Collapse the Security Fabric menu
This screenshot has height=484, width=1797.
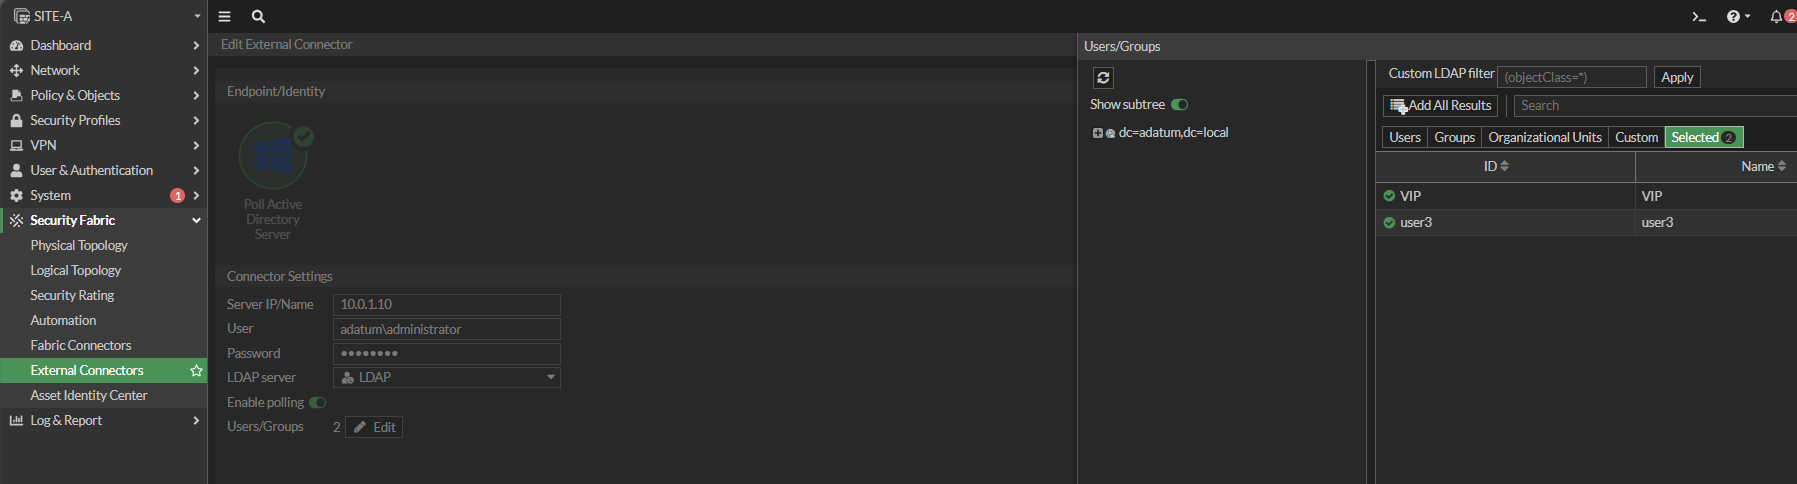click(196, 220)
